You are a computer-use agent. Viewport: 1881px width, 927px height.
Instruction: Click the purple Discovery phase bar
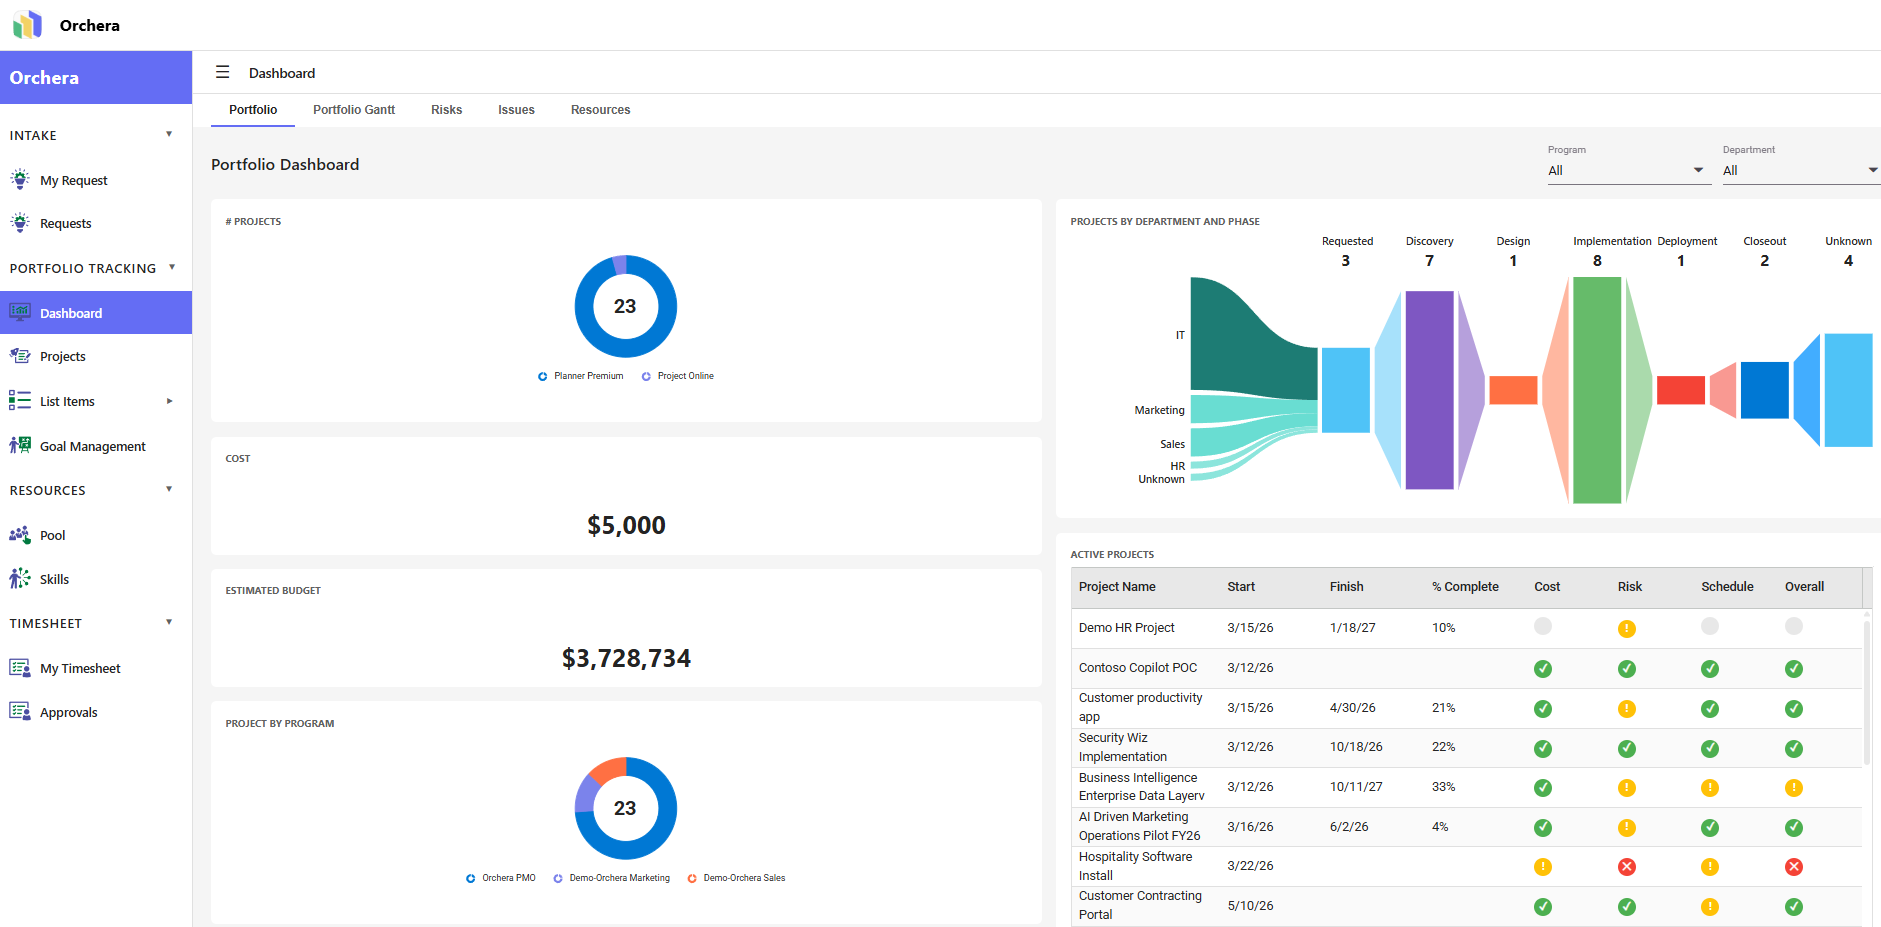pos(1429,390)
